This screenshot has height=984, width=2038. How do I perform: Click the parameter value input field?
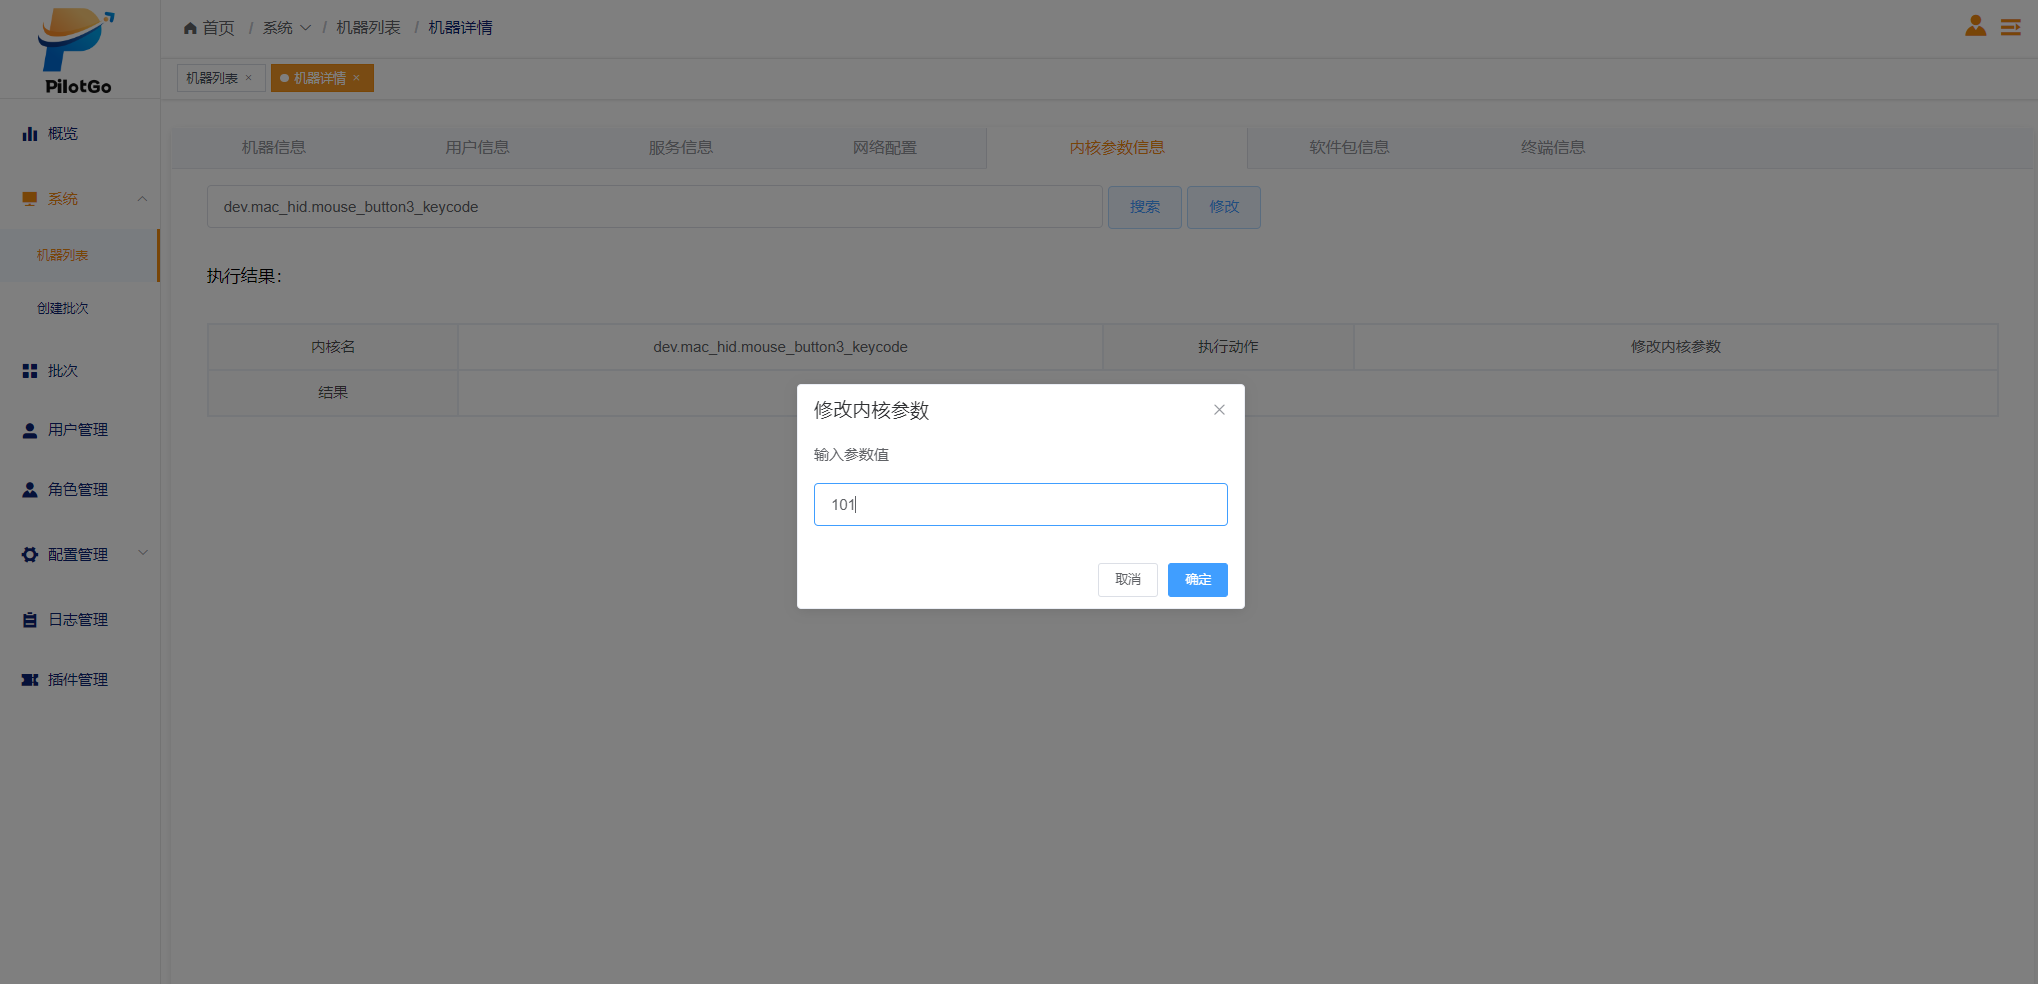click(x=1020, y=505)
